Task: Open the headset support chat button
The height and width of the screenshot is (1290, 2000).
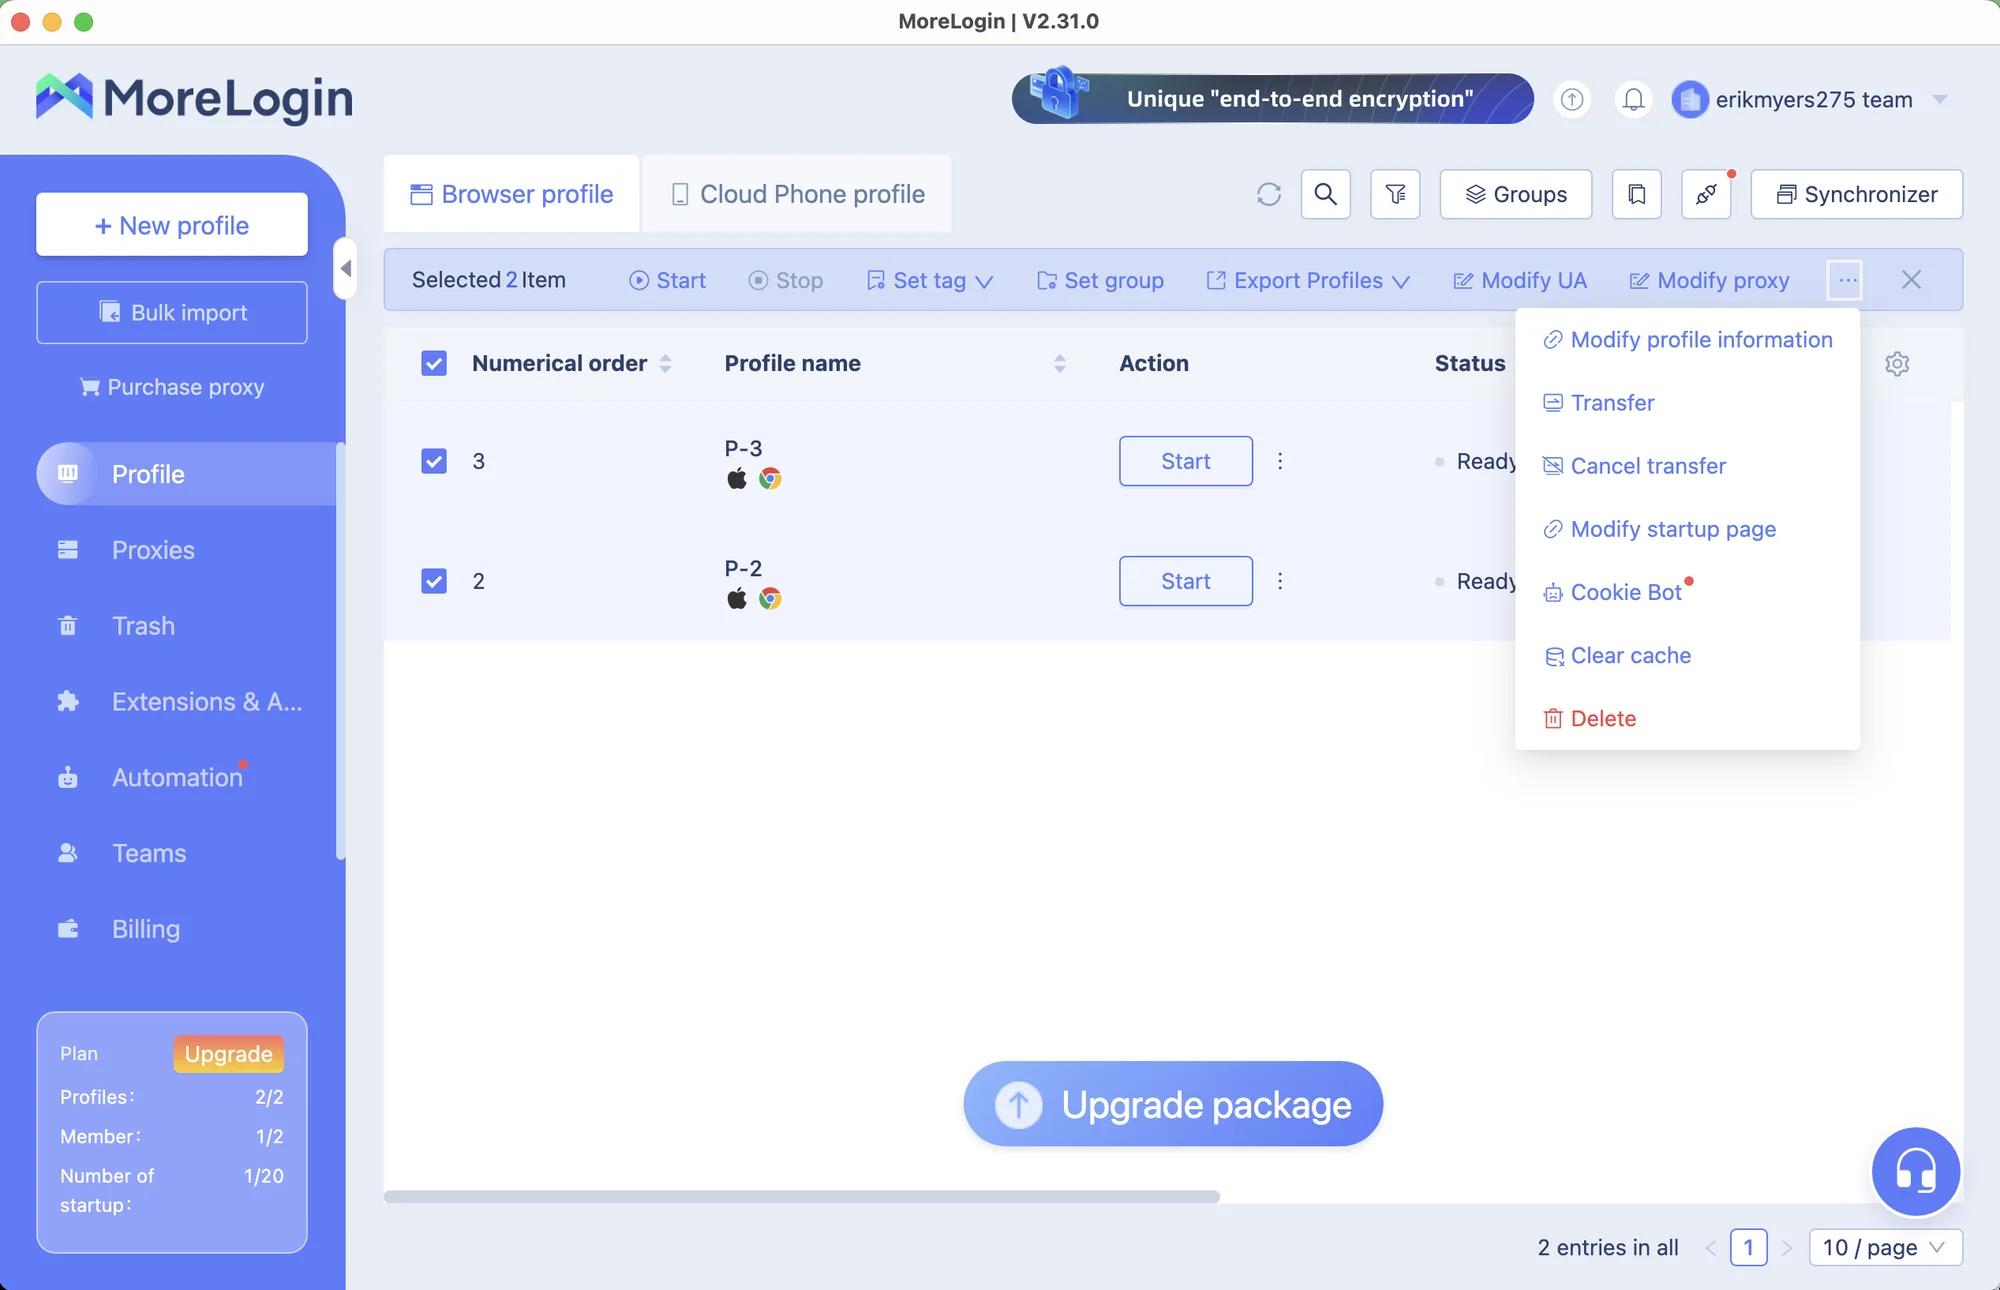Action: tap(1915, 1172)
